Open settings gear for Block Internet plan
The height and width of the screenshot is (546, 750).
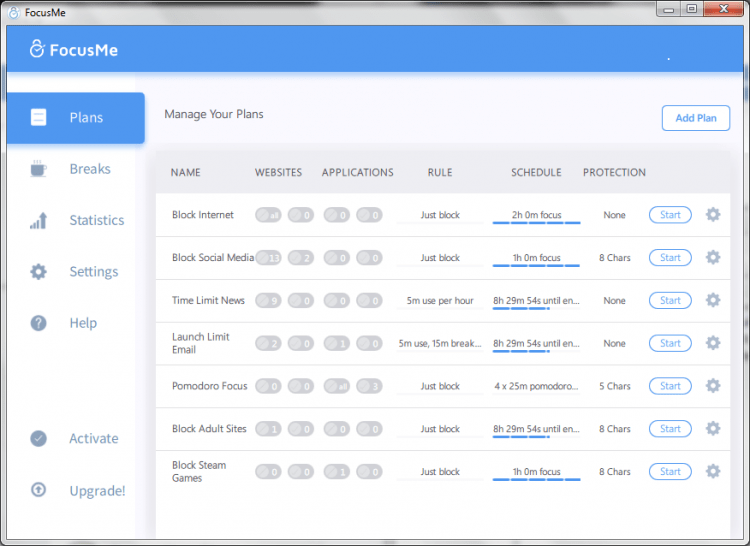click(x=713, y=215)
